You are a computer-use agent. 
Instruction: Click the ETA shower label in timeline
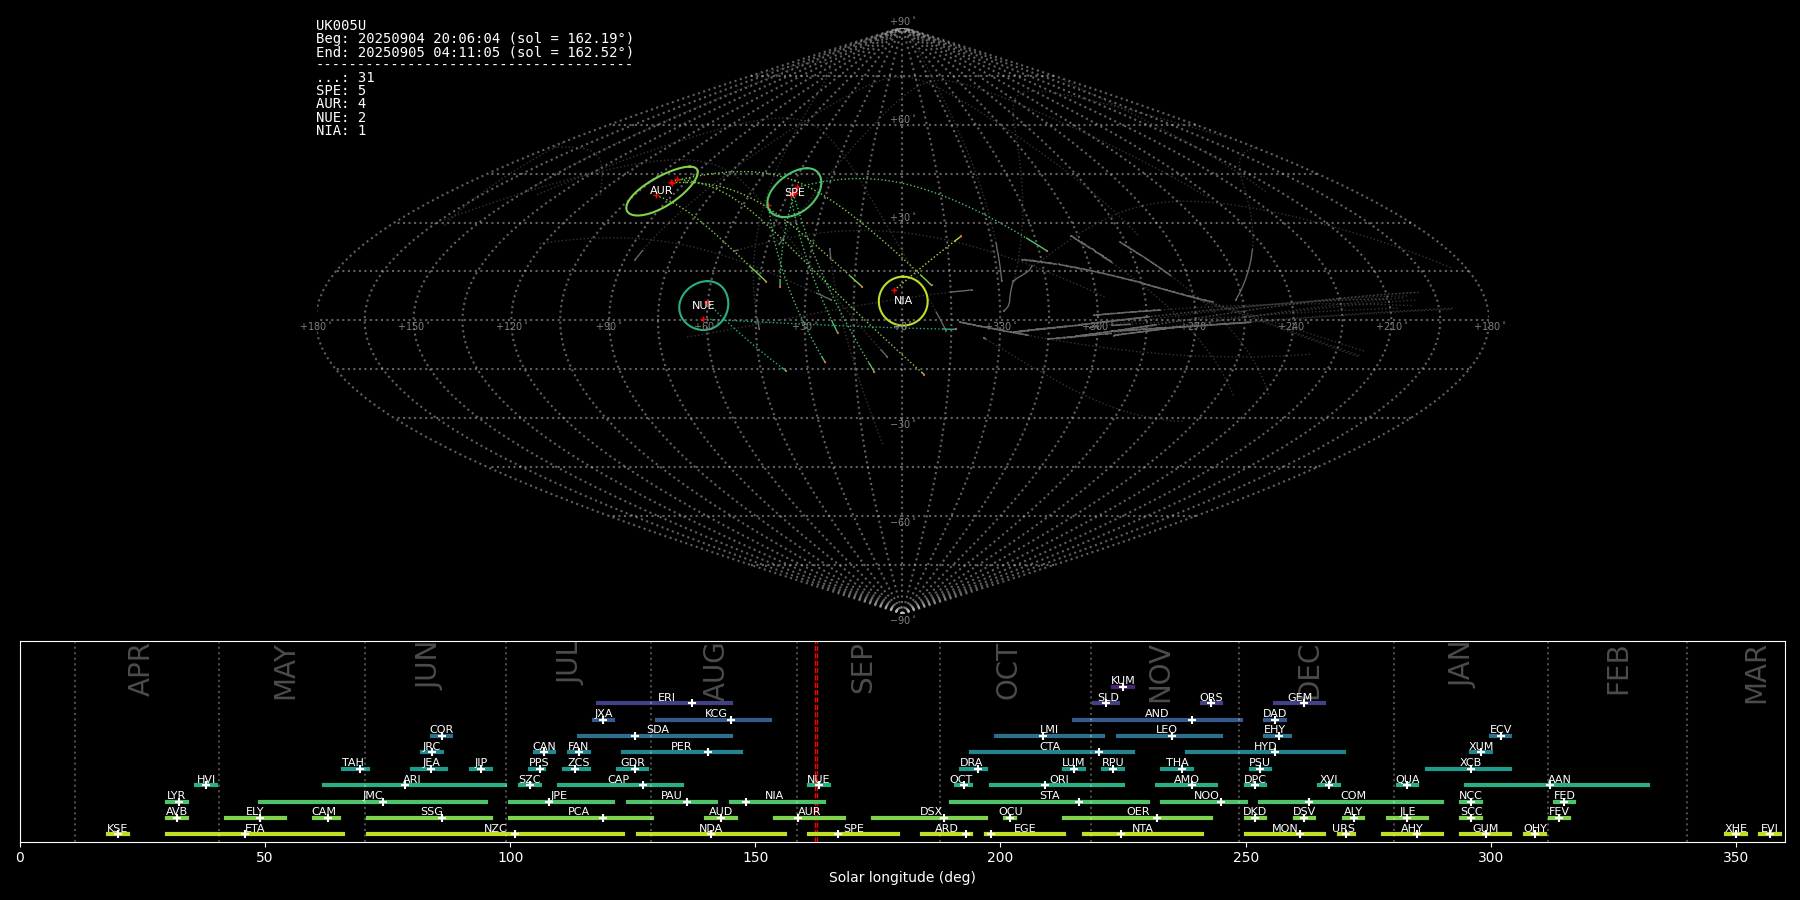255,829
